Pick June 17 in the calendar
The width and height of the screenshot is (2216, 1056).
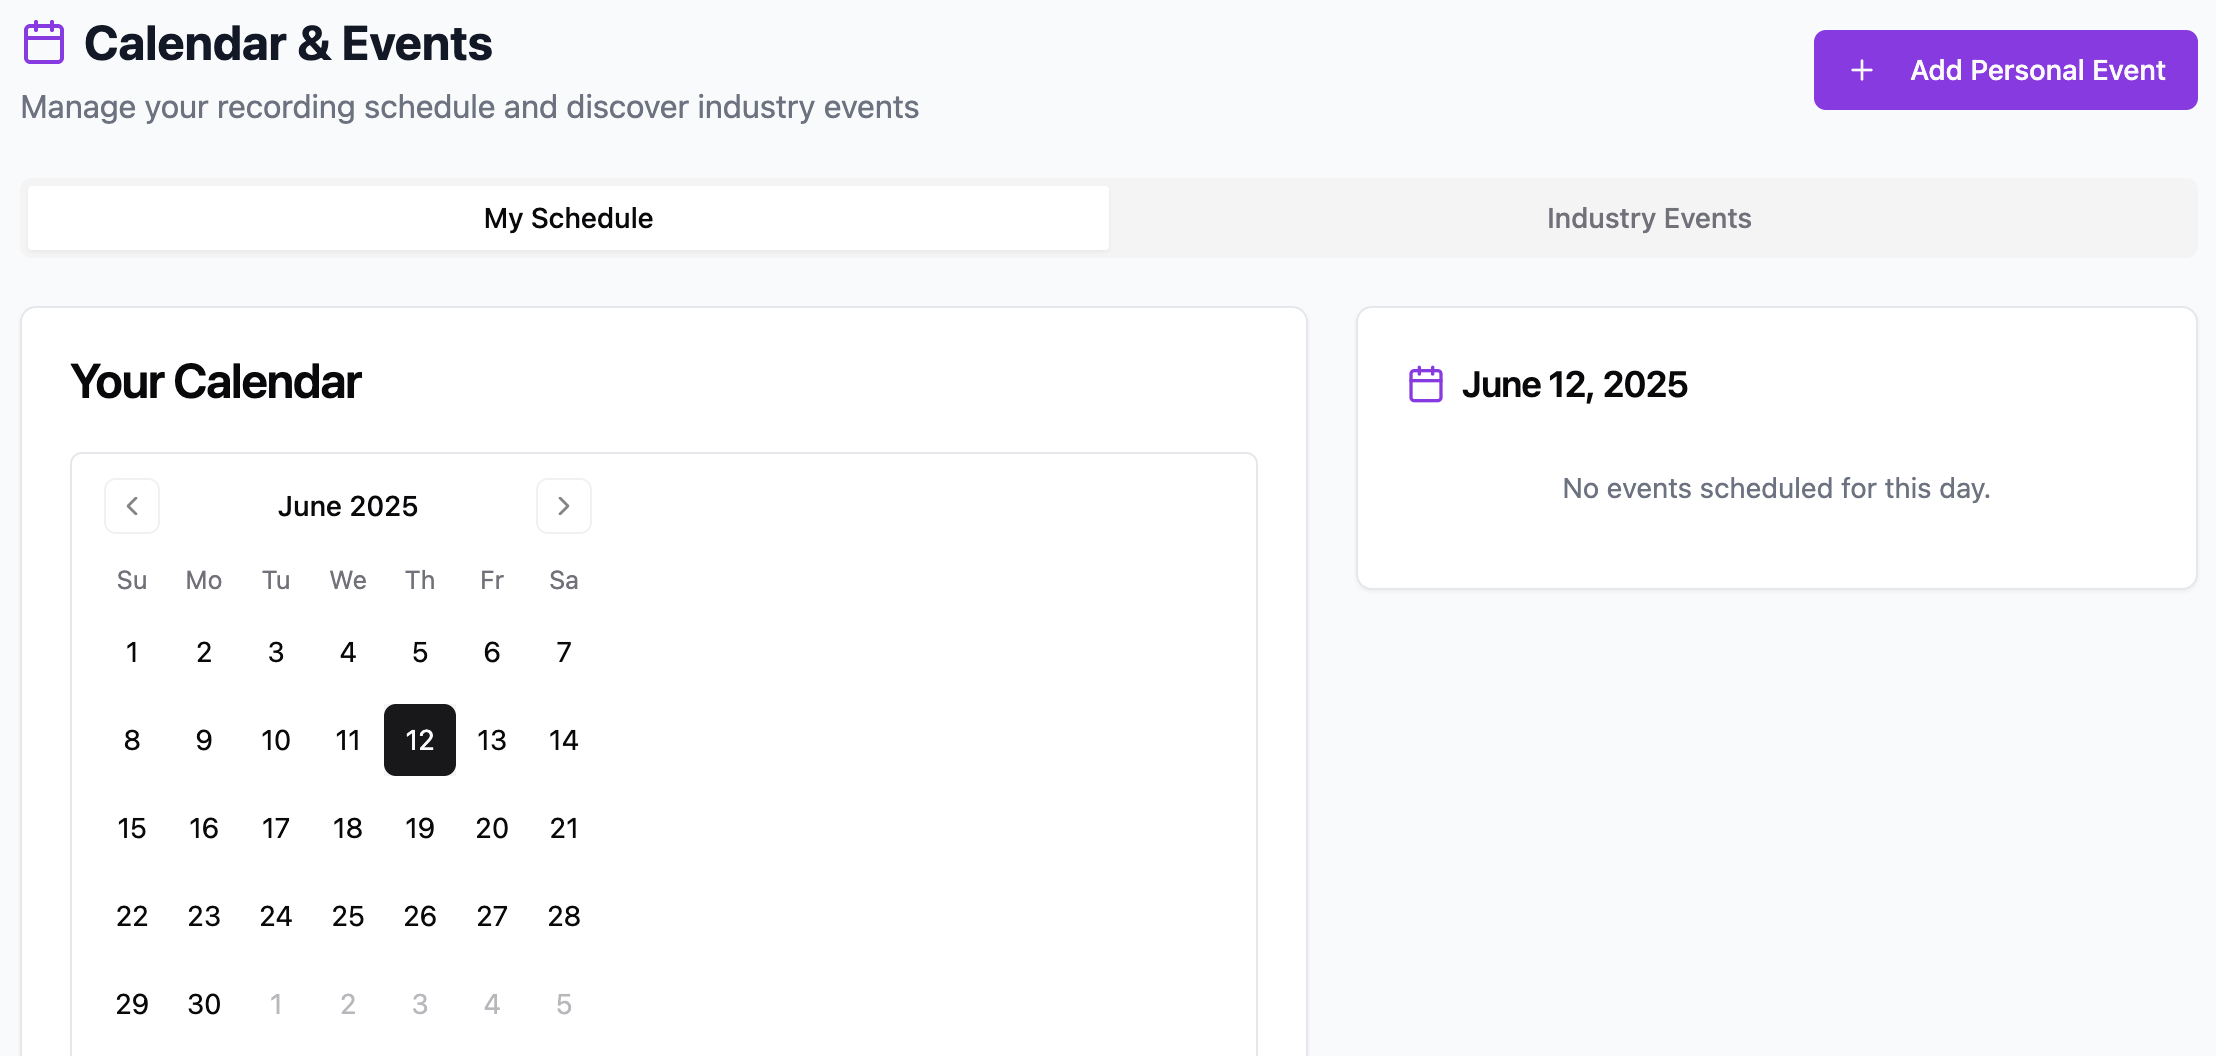pos(276,828)
